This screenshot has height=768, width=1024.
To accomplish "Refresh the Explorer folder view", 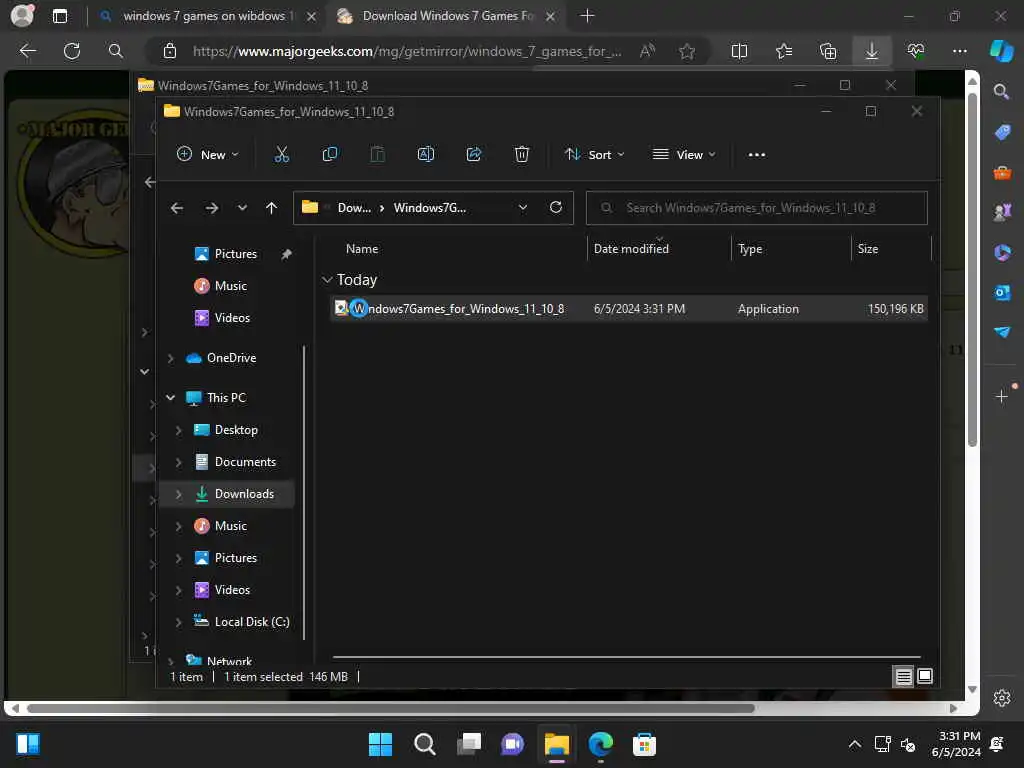I will point(556,207).
